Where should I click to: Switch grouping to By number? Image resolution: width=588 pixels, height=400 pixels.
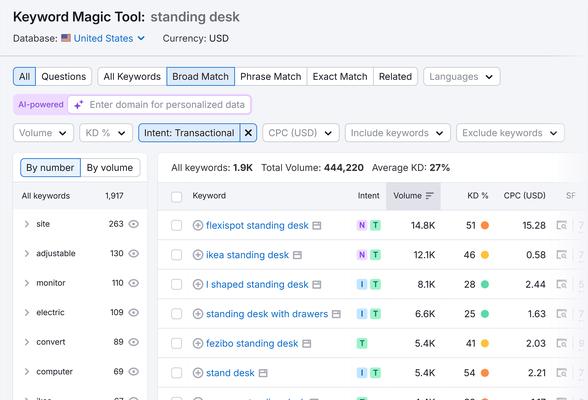50,168
